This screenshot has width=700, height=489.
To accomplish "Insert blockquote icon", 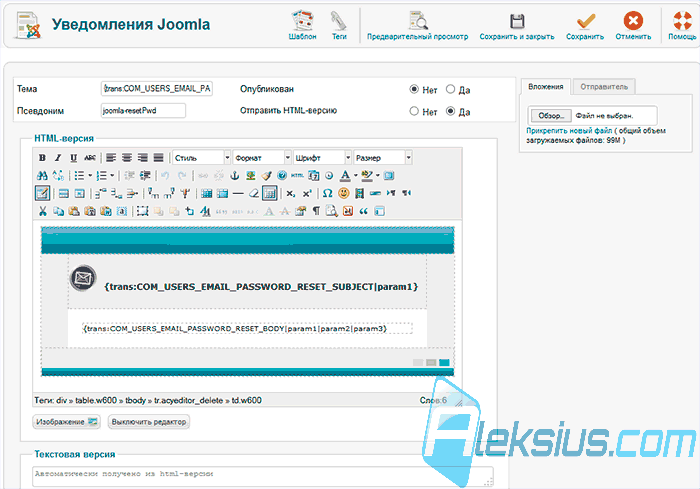I will pyautogui.click(x=363, y=211).
